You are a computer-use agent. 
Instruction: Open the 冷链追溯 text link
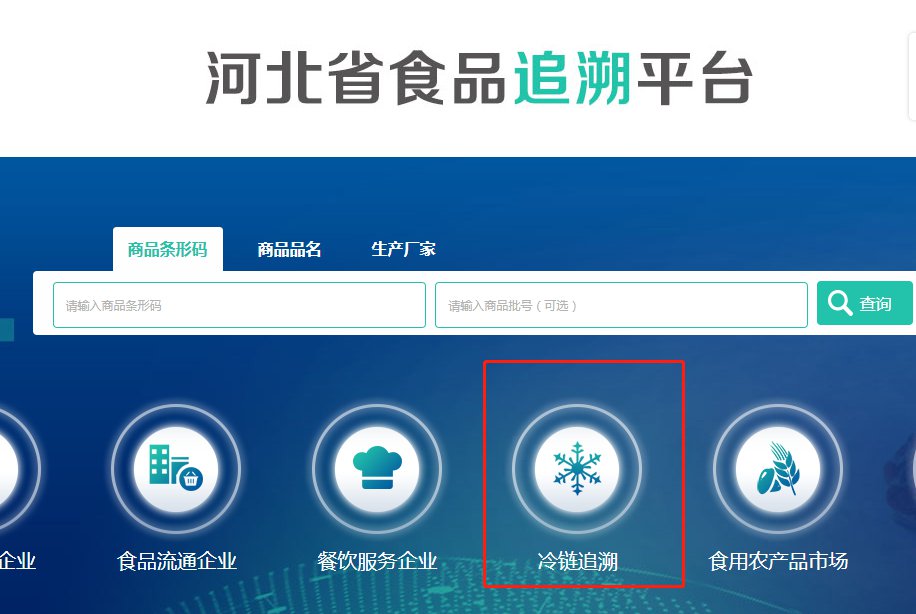click(x=577, y=561)
